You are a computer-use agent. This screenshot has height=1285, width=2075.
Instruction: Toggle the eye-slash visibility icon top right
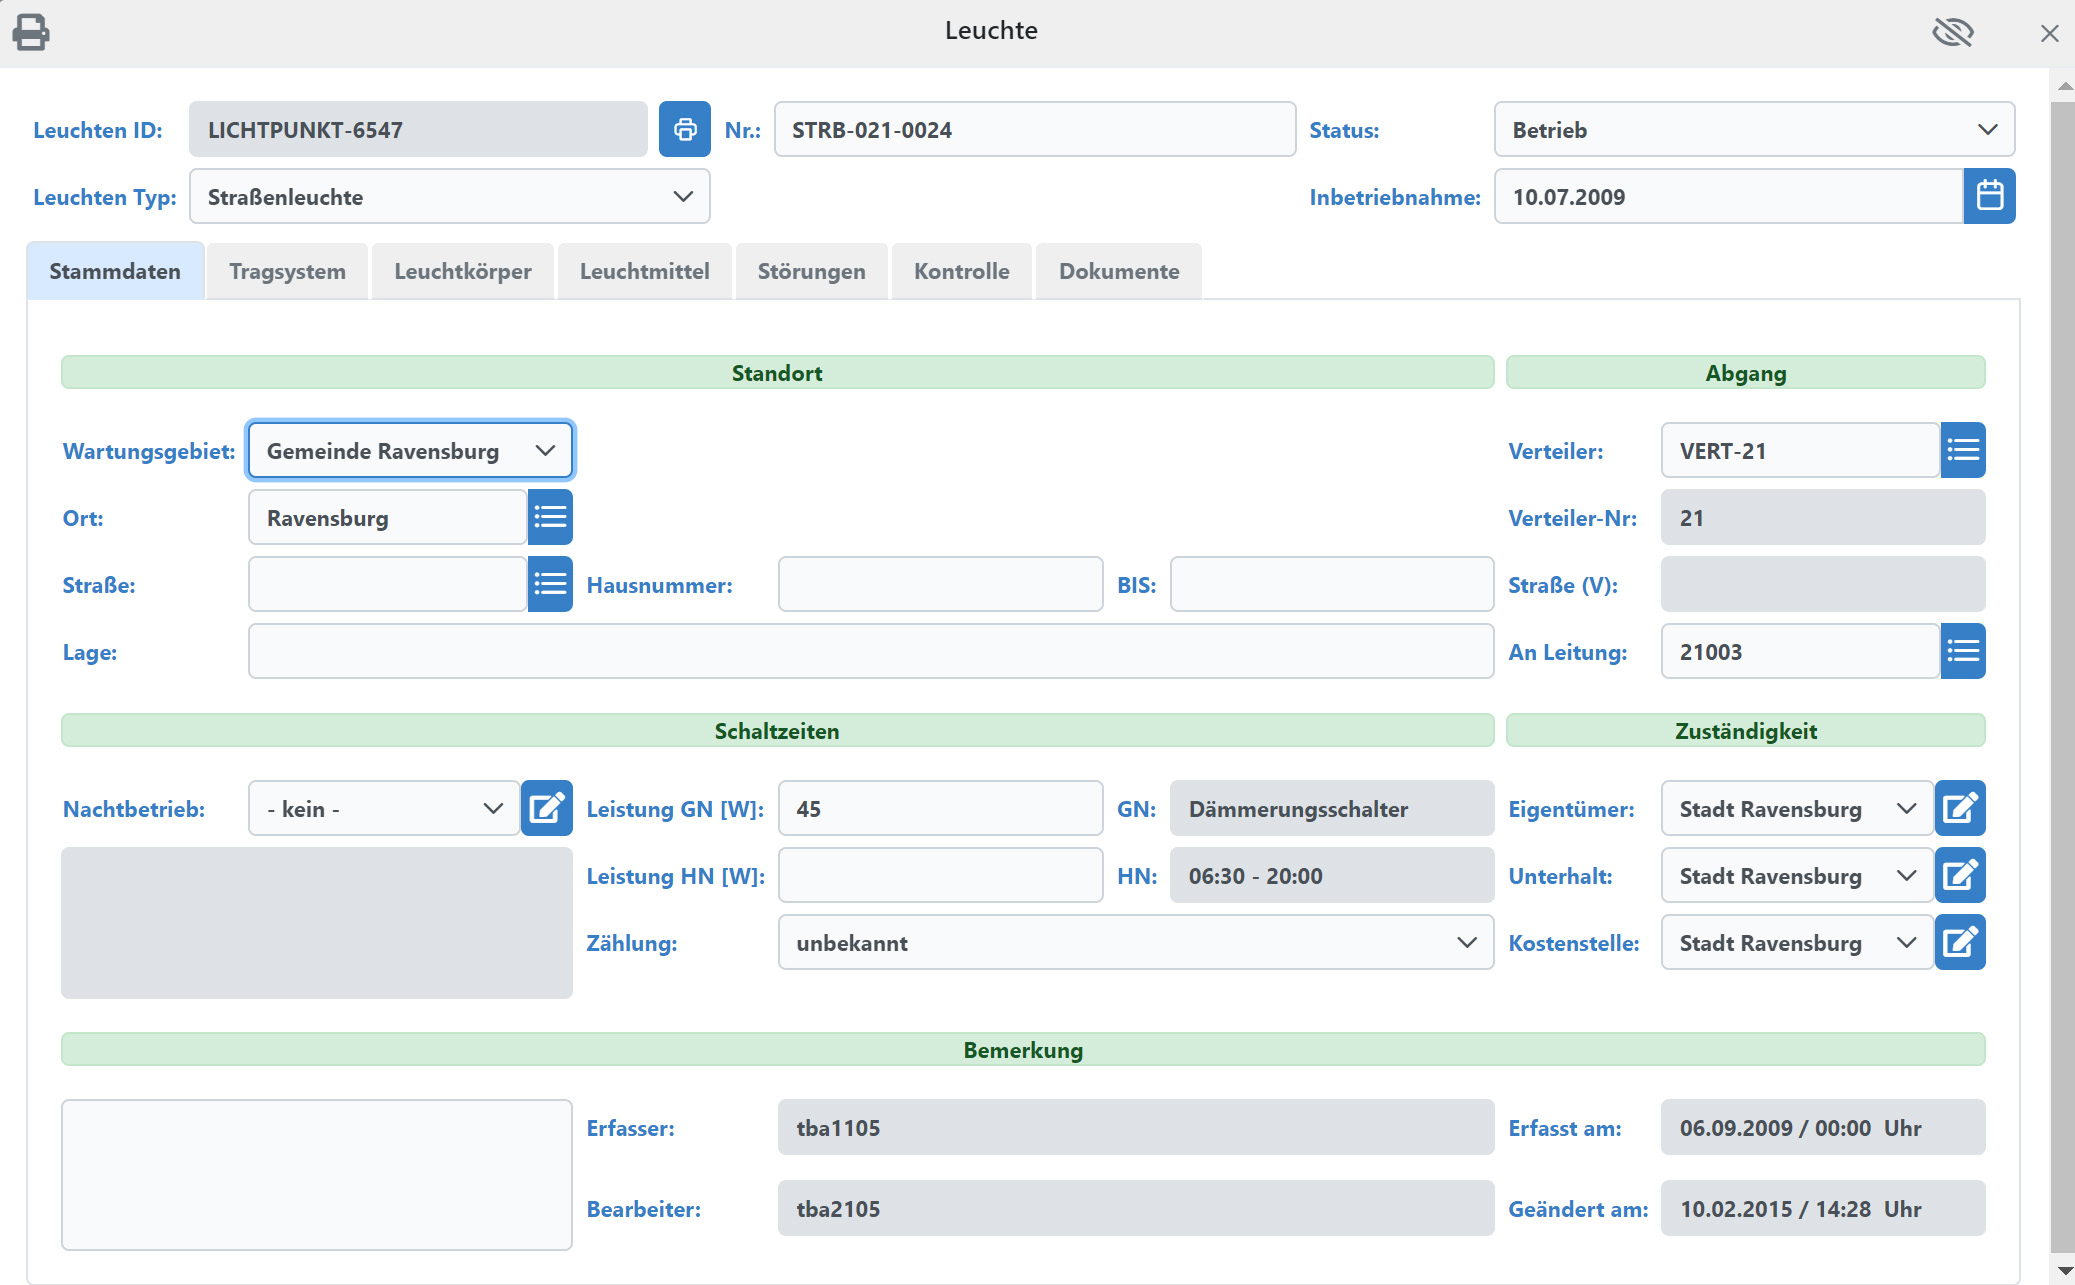tap(1953, 31)
